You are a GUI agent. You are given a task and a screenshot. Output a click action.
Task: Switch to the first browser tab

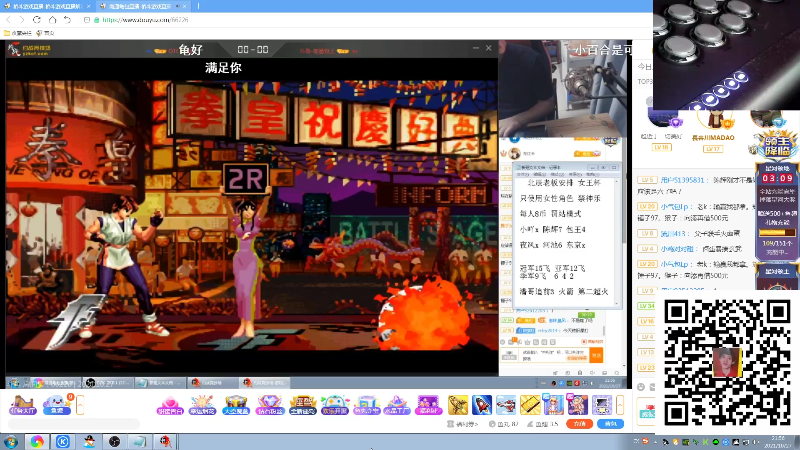coord(47,6)
